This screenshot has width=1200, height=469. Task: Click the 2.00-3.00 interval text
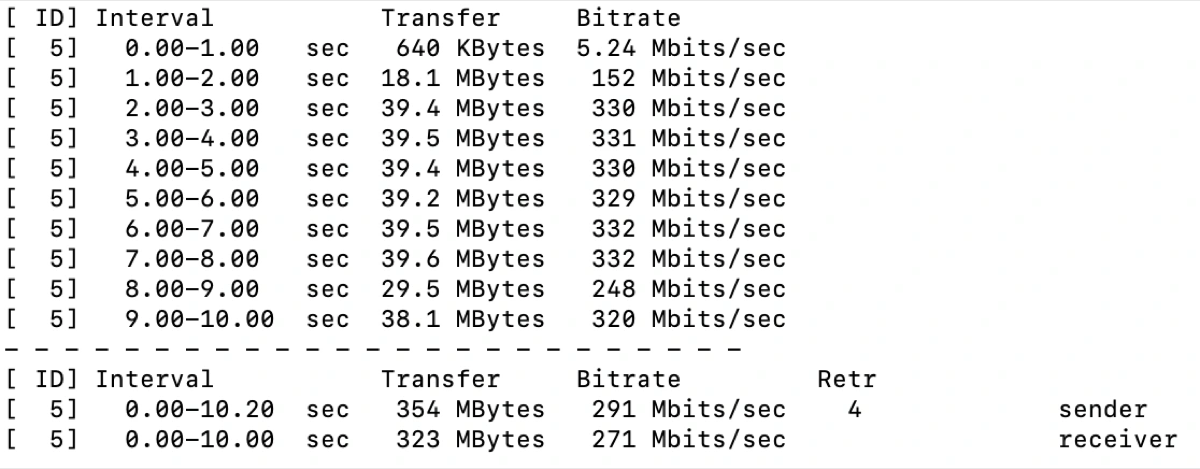point(192,108)
